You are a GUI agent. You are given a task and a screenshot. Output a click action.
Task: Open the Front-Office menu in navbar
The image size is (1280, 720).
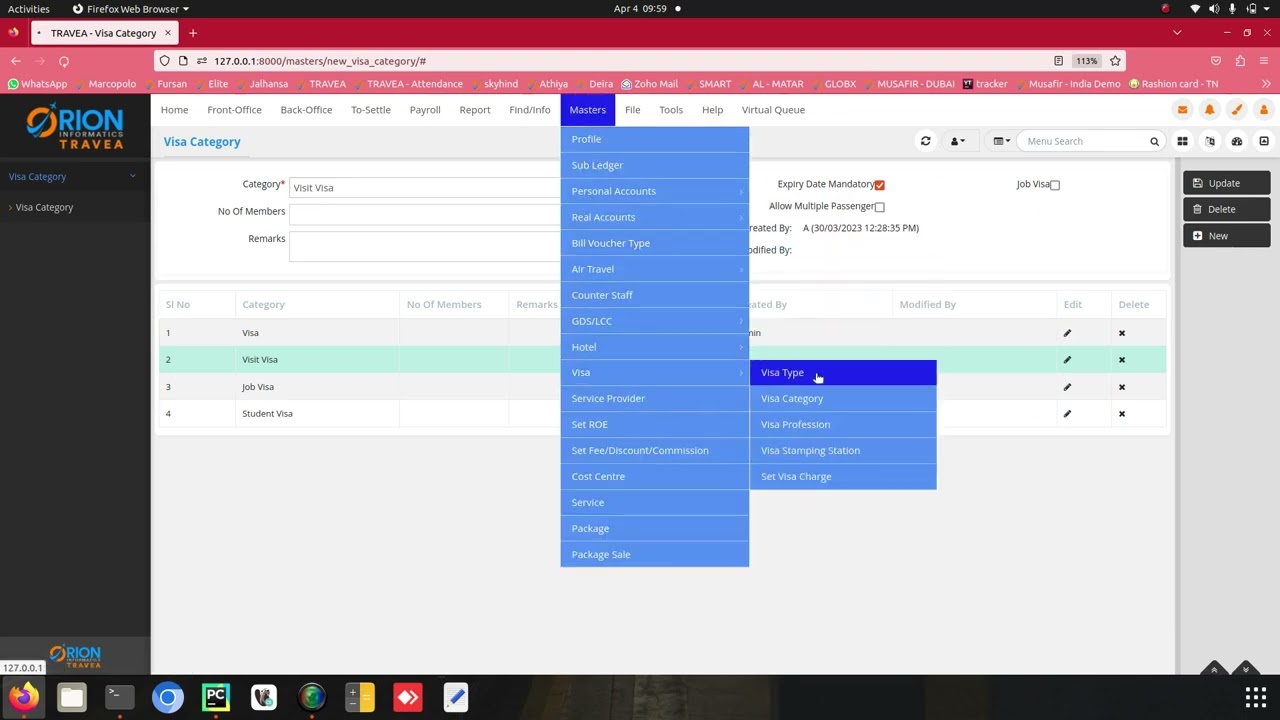[x=234, y=110]
